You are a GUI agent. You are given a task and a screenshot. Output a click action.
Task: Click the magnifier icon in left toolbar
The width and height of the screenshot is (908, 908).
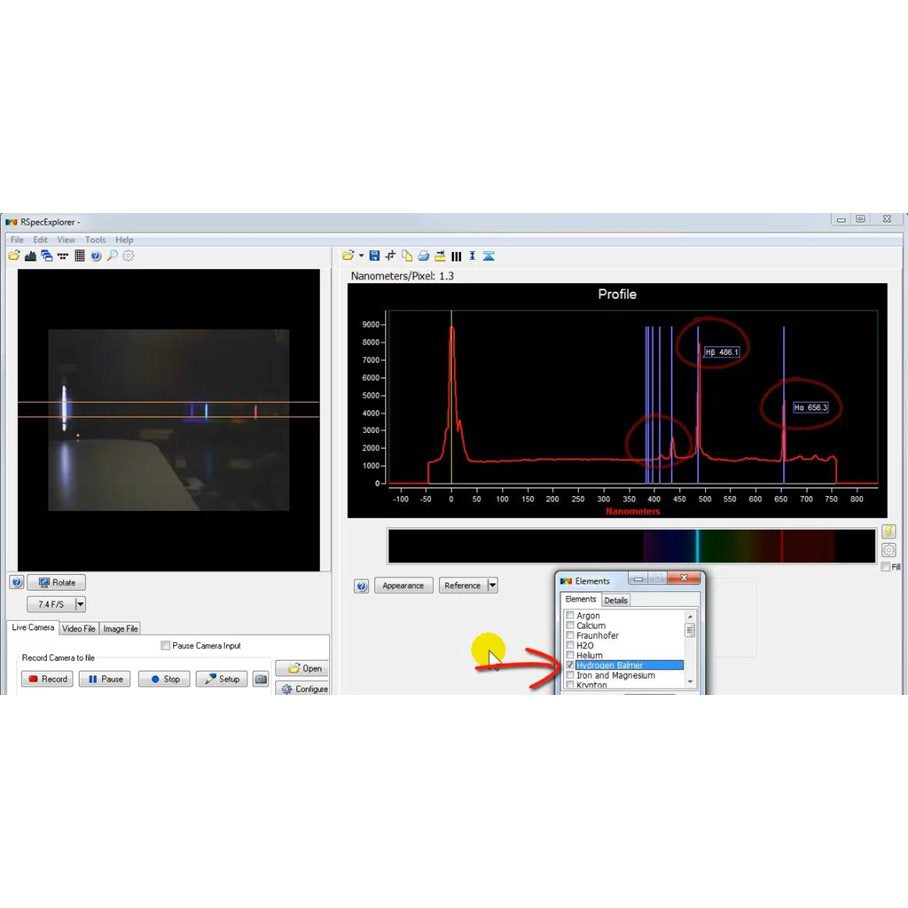click(x=112, y=256)
